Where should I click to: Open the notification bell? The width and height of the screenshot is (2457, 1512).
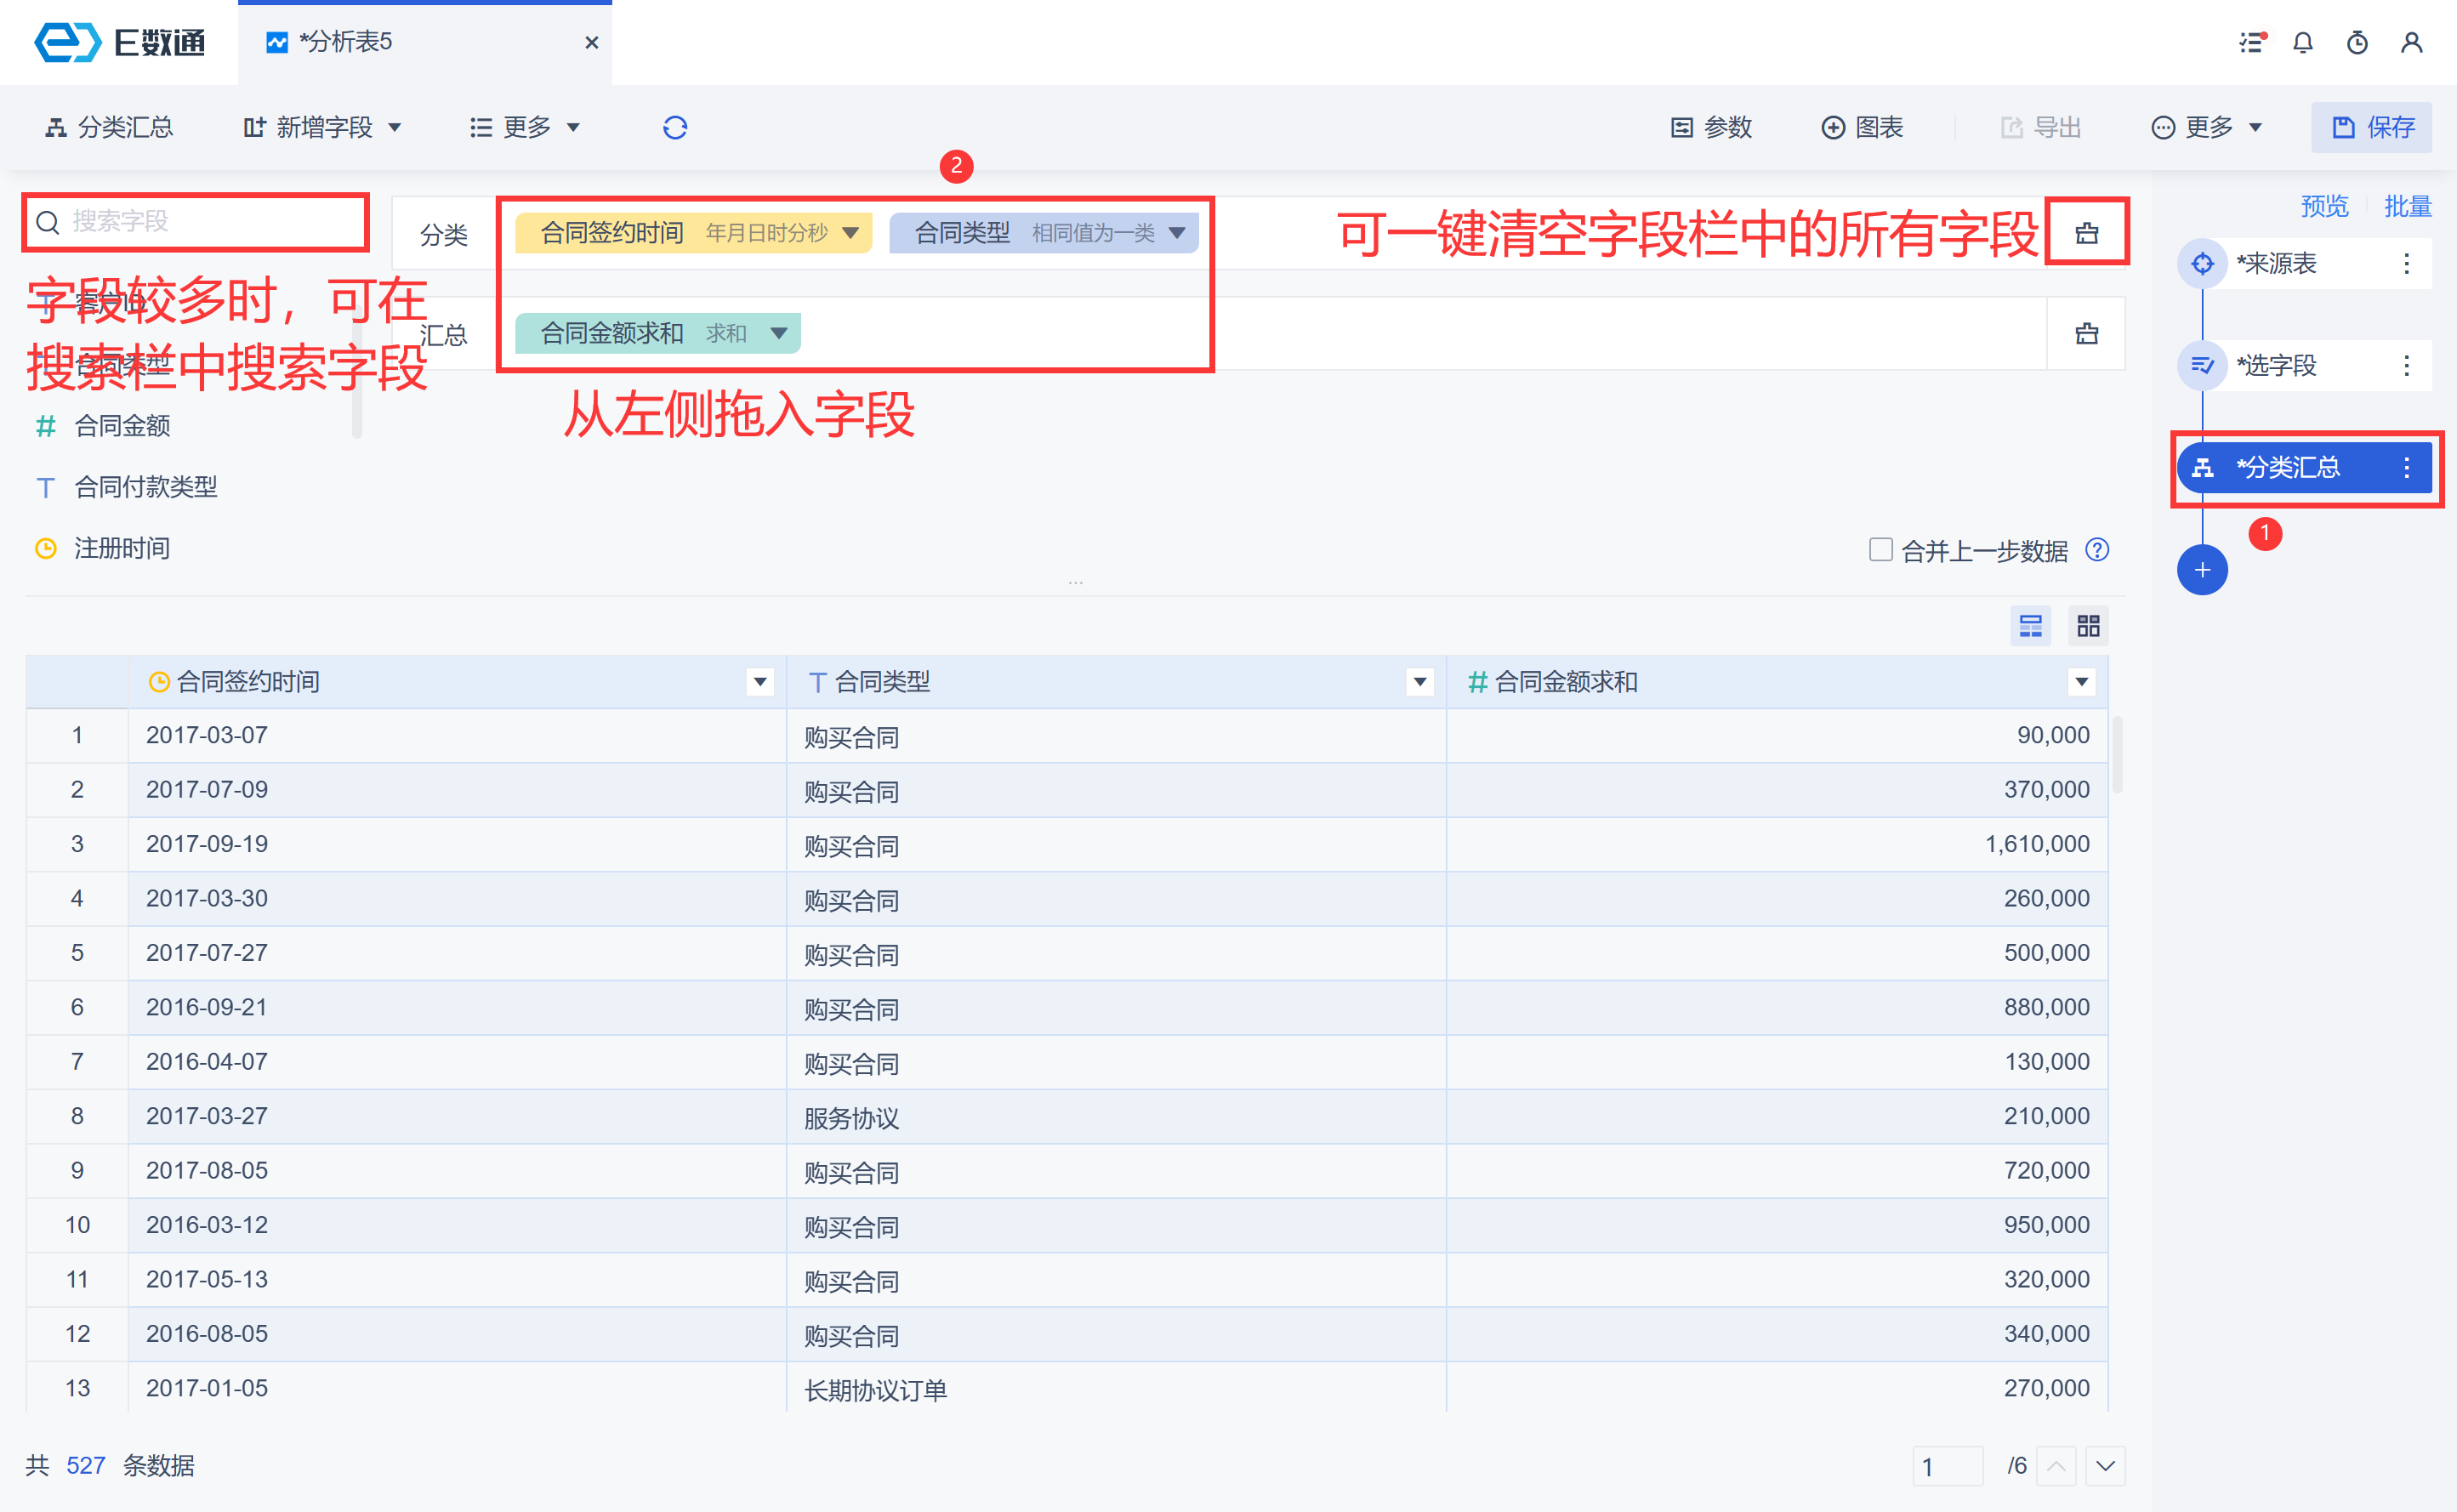coord(2303,43)
